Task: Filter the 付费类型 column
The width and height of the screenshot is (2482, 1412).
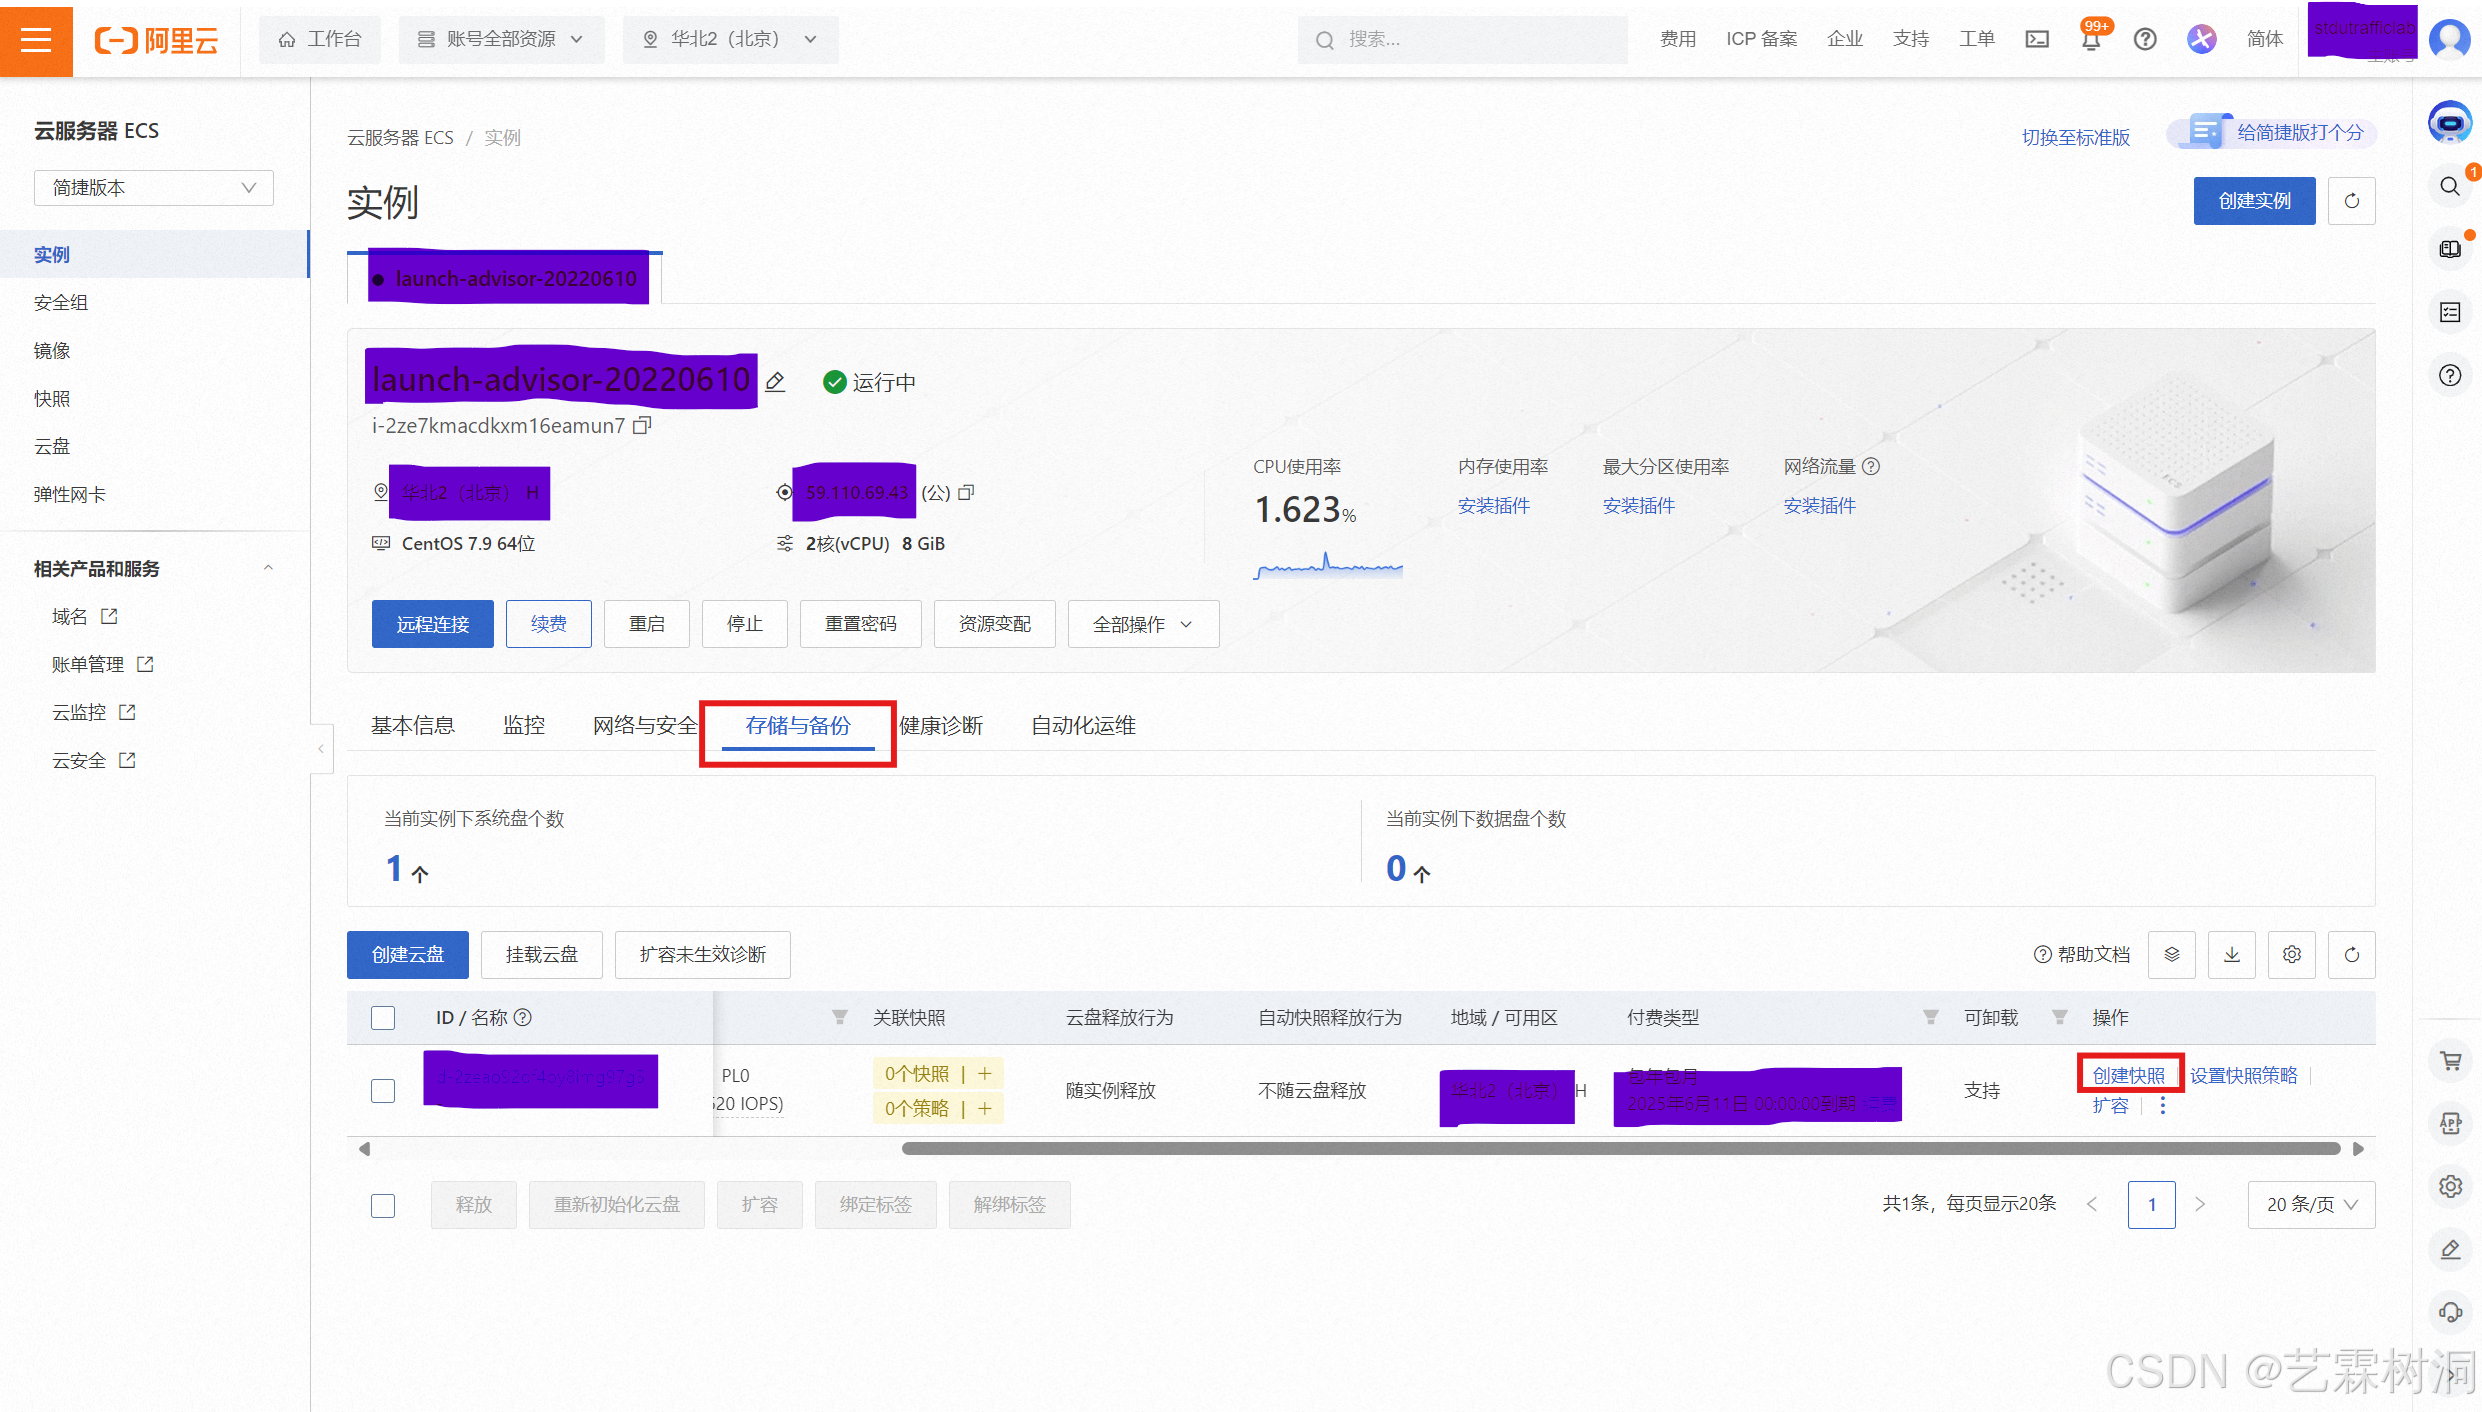Action: click(x=1930, y=1018)
